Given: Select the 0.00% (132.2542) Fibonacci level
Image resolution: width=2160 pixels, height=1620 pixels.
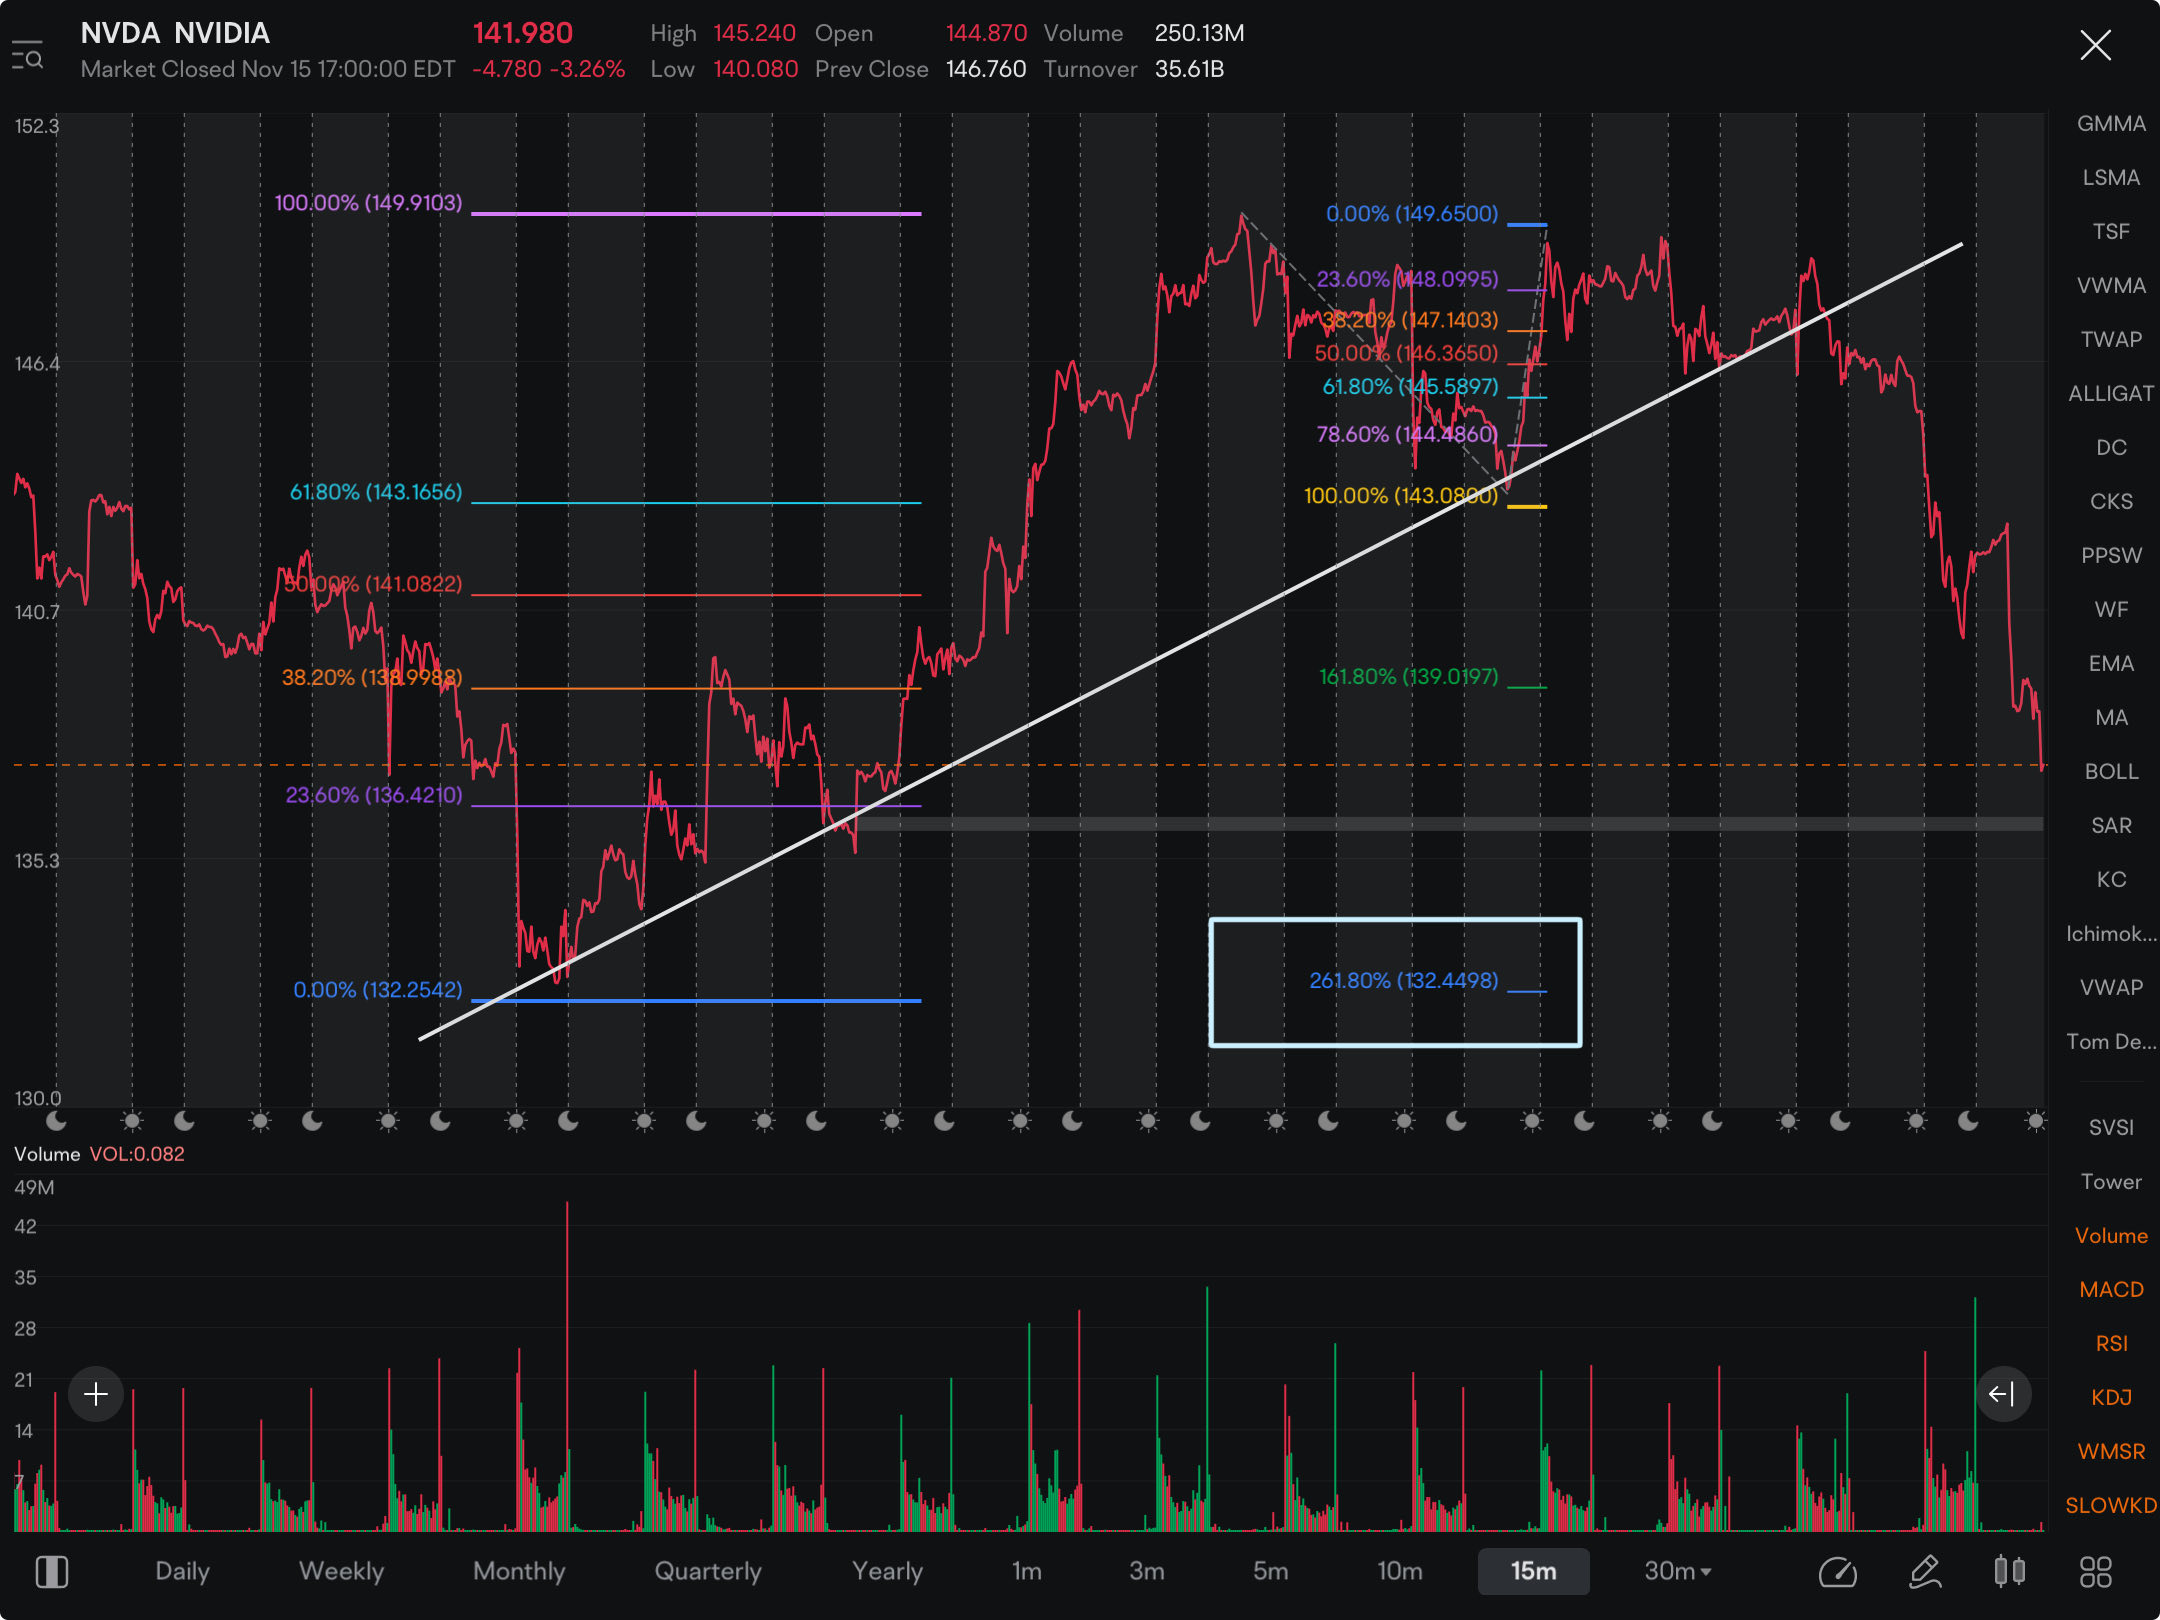Looking at the screenshot, I should coord(696,1000).
